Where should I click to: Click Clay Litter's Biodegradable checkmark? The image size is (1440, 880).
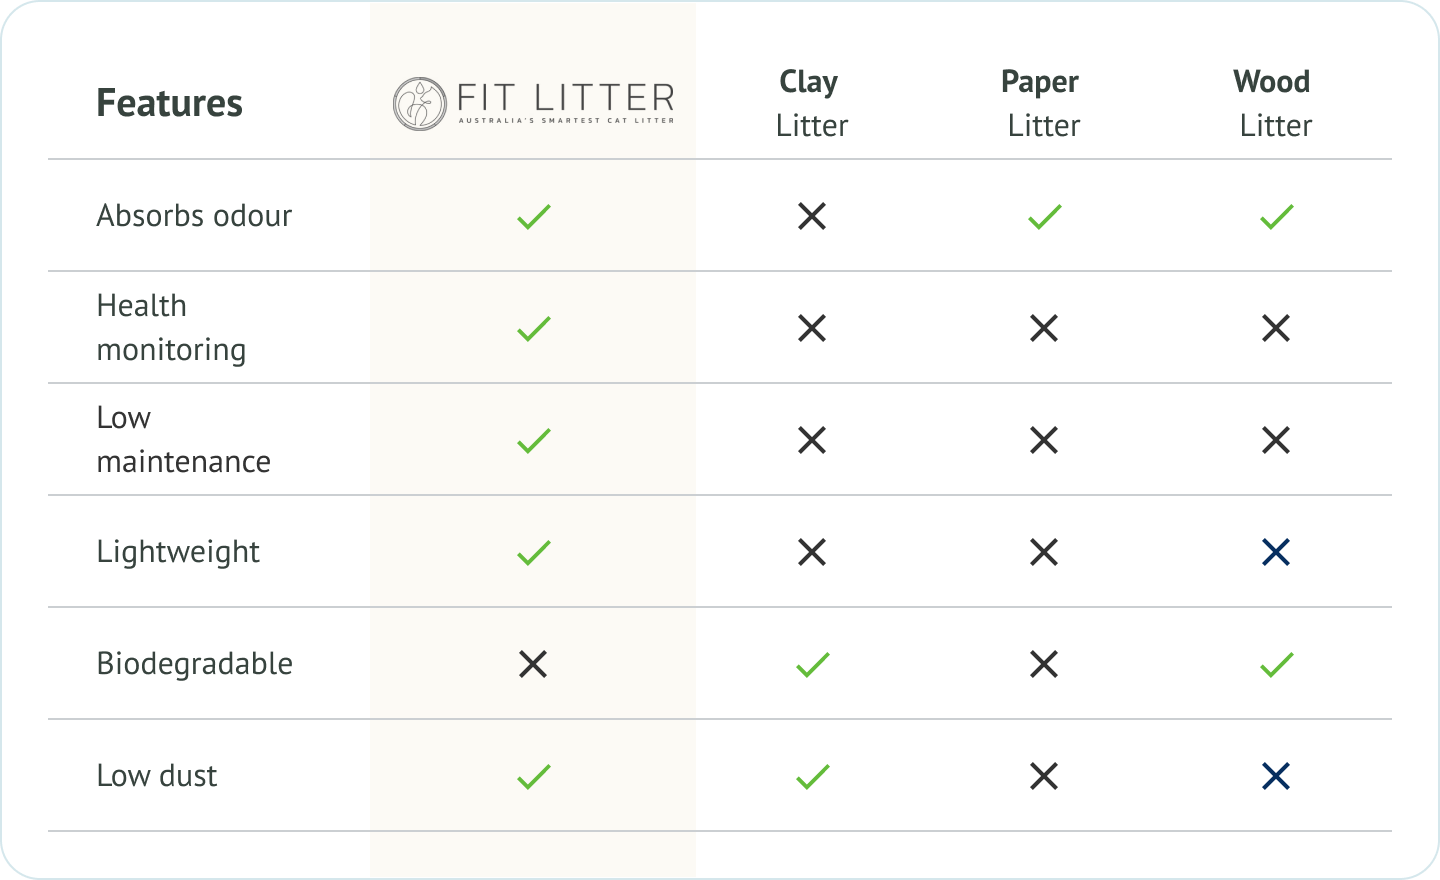tap(813, 664)
